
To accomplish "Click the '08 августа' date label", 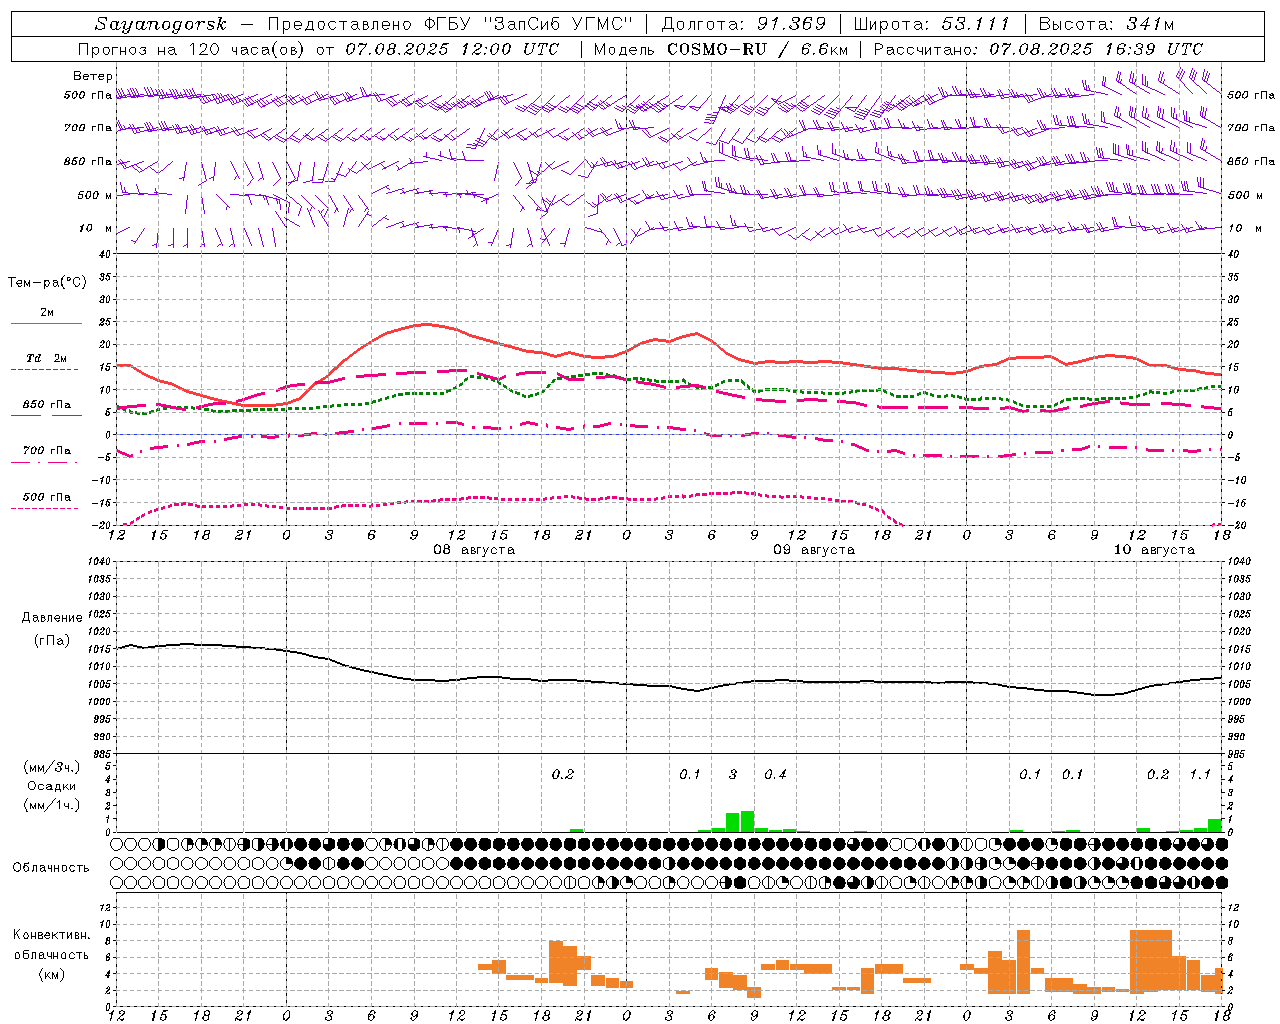I will (474, 550).
